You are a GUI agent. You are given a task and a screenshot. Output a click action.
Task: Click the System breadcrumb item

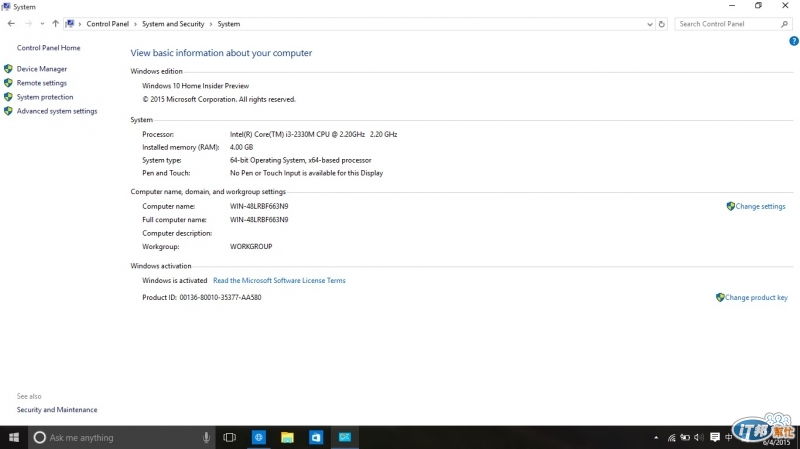[229, 24]
